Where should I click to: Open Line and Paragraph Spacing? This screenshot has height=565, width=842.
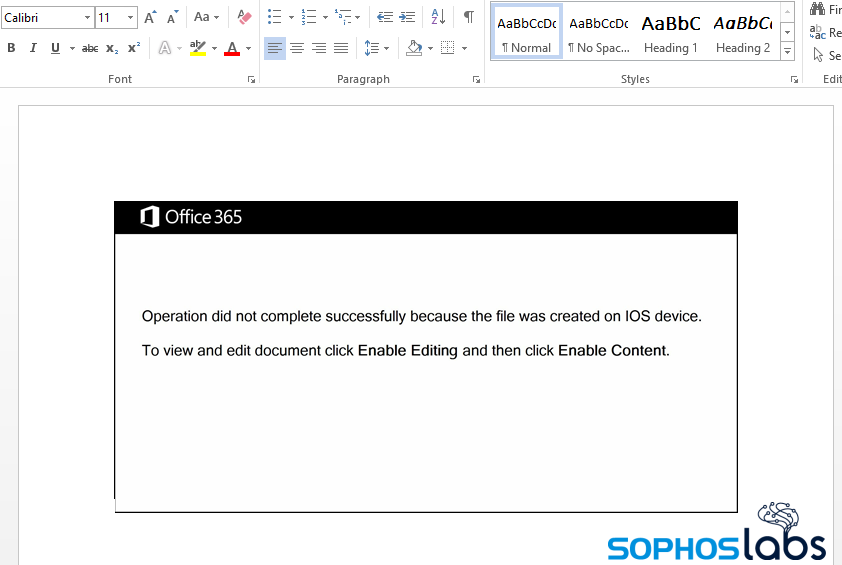pyautogui.click(x=376, y=48)
